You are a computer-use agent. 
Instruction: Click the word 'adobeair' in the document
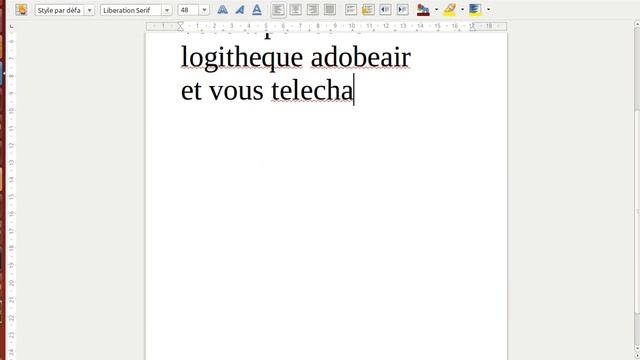point(361,57)
